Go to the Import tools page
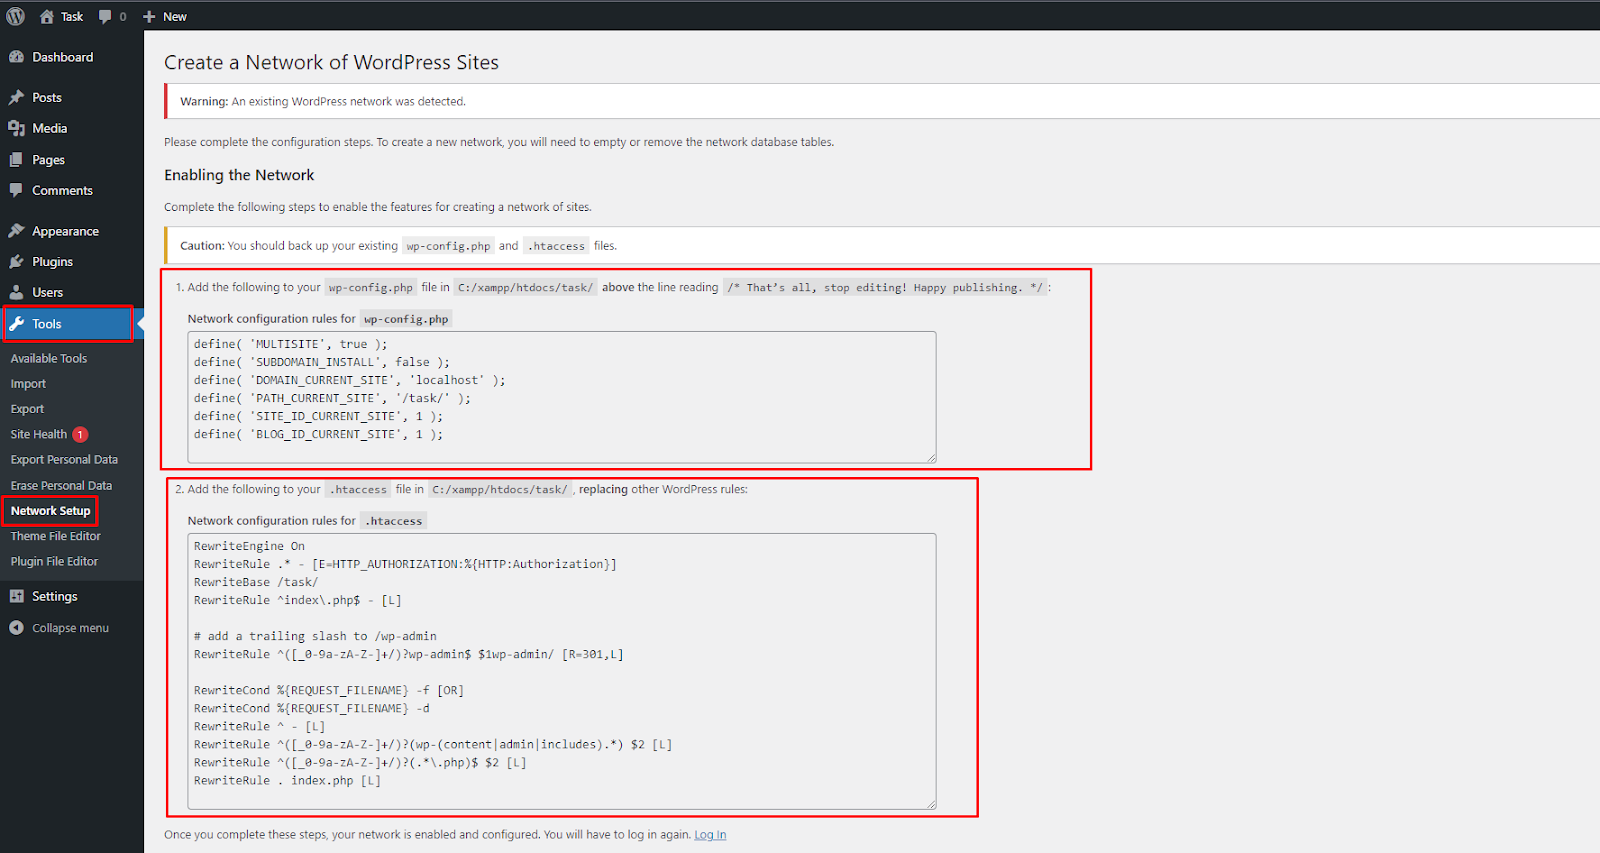Screen dimensions: 1600x853 pos(28,384)
